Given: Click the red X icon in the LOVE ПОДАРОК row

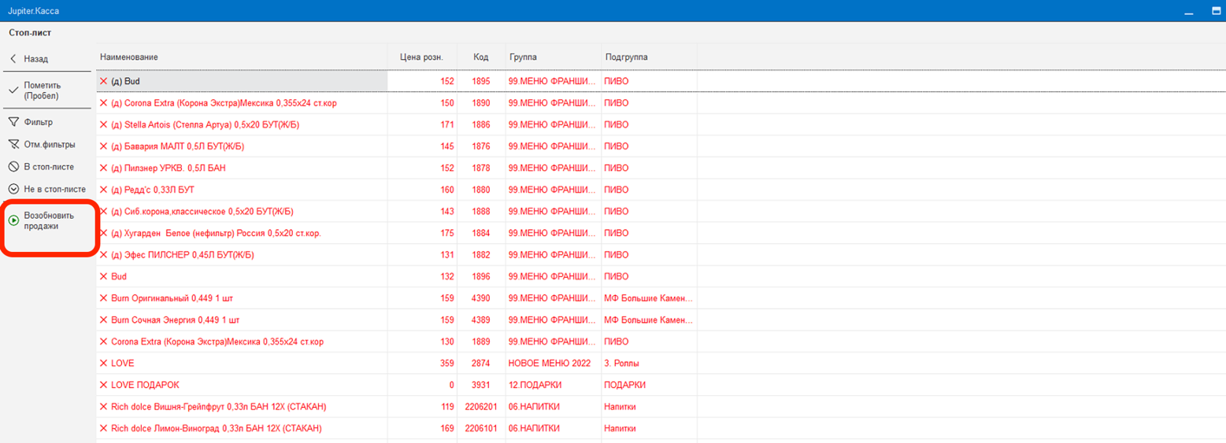Looking at the screenshot, I should point(104,385).
